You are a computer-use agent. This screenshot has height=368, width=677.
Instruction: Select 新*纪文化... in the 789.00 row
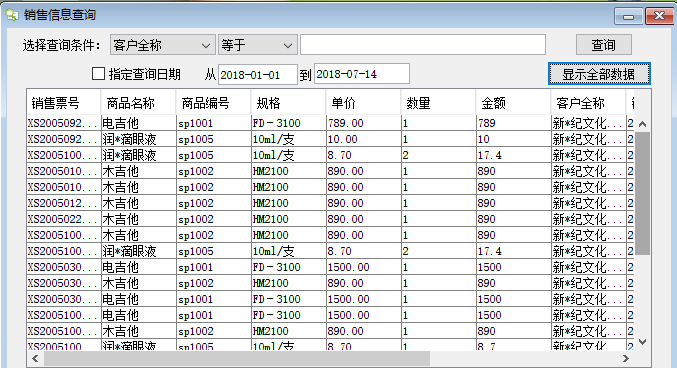pyautogui.click(x=588, y=124)
